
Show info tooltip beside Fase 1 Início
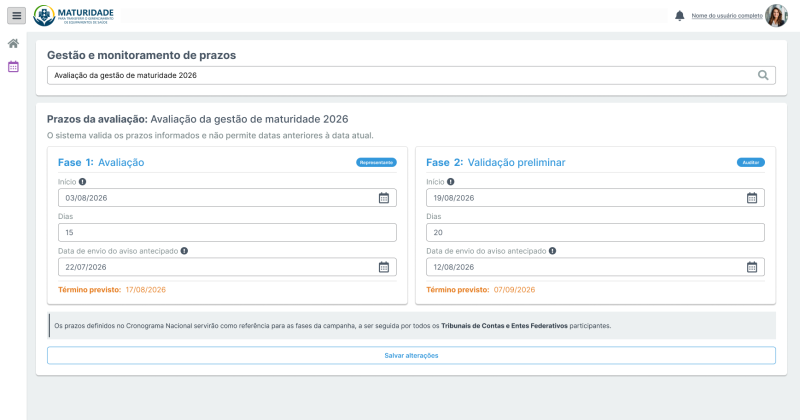pos(83,182)
